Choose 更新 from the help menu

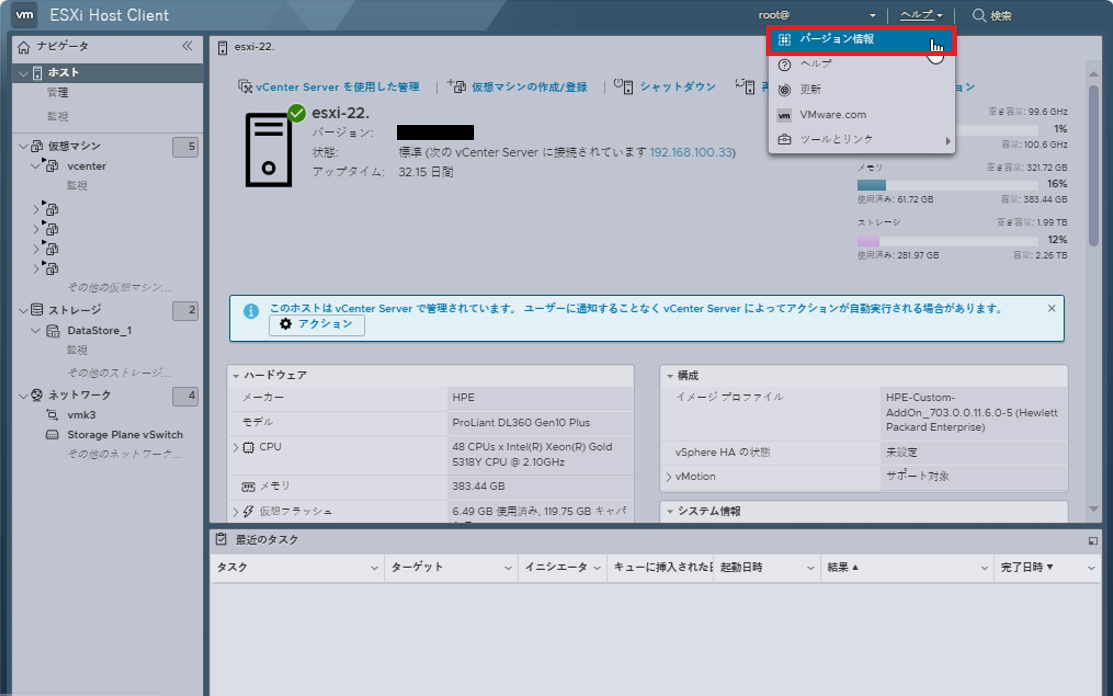click(861, 89)
